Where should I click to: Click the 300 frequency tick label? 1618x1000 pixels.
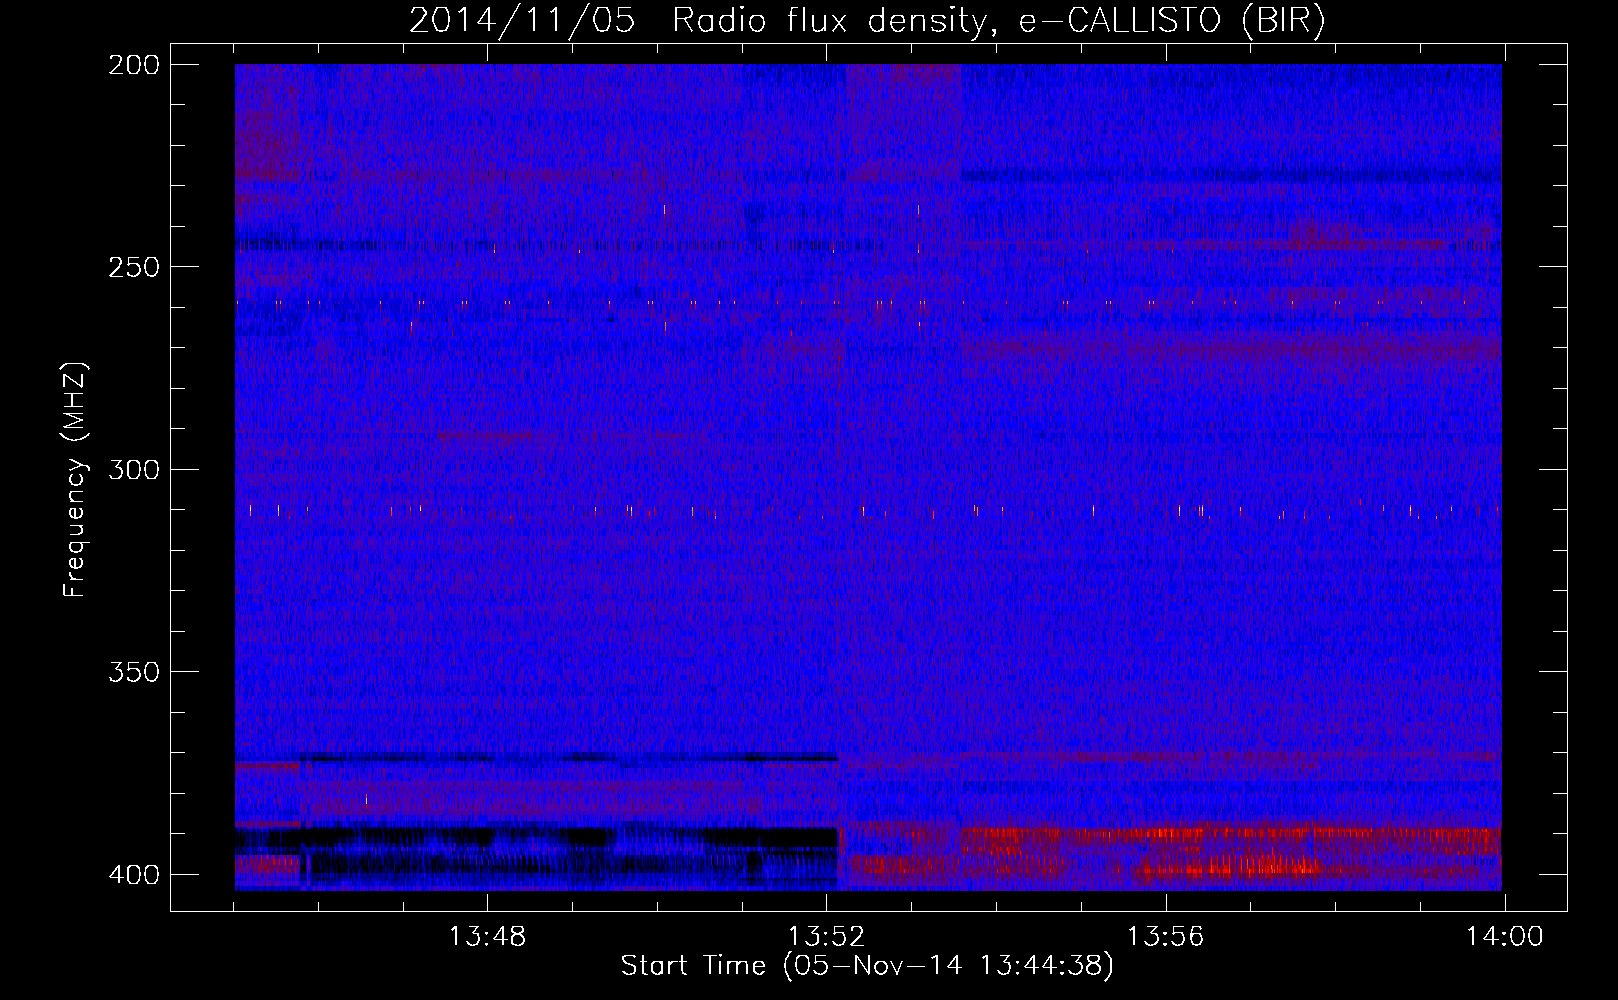click(x=133, y=469)
